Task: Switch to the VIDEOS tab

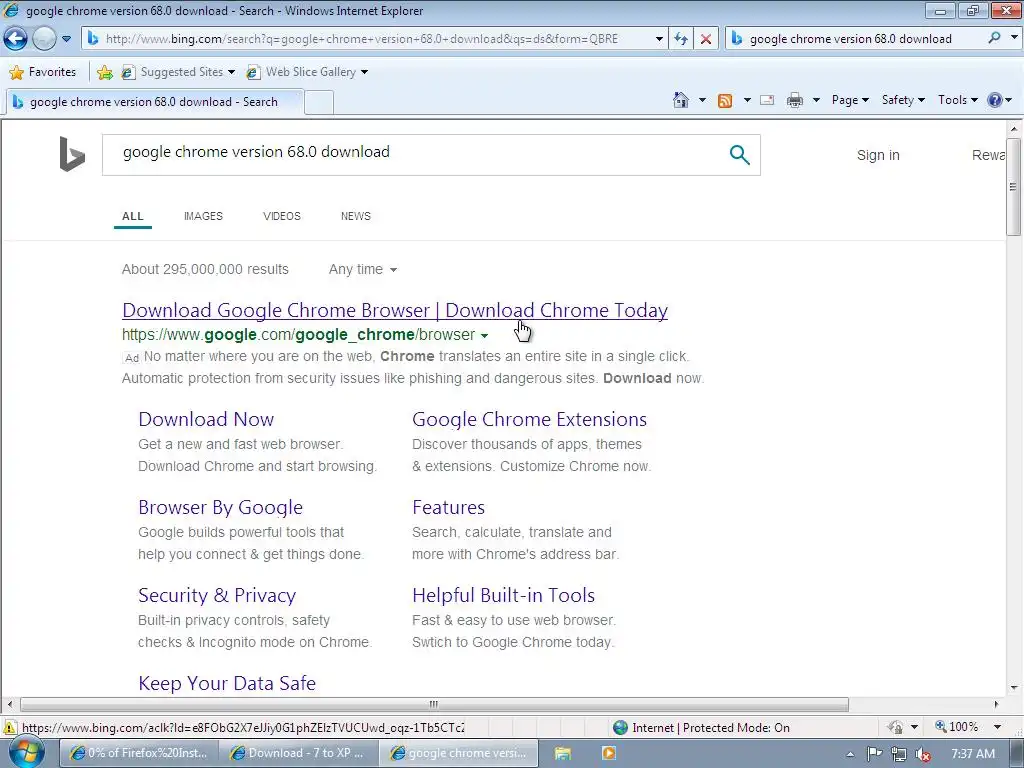Action: pos(281,216)
